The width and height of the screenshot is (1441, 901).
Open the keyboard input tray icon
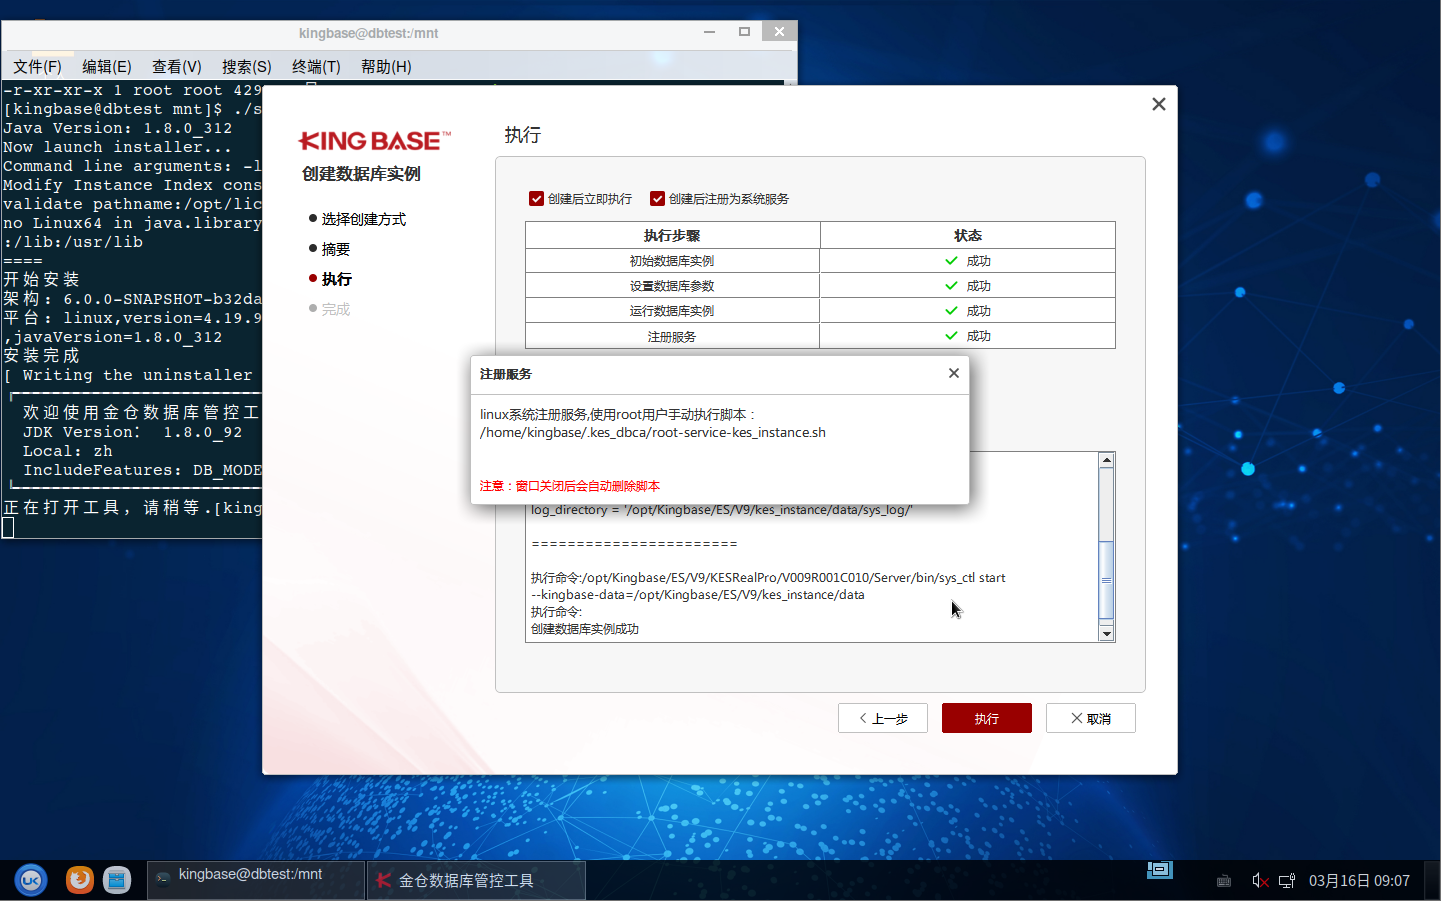tap(1224, 881)
